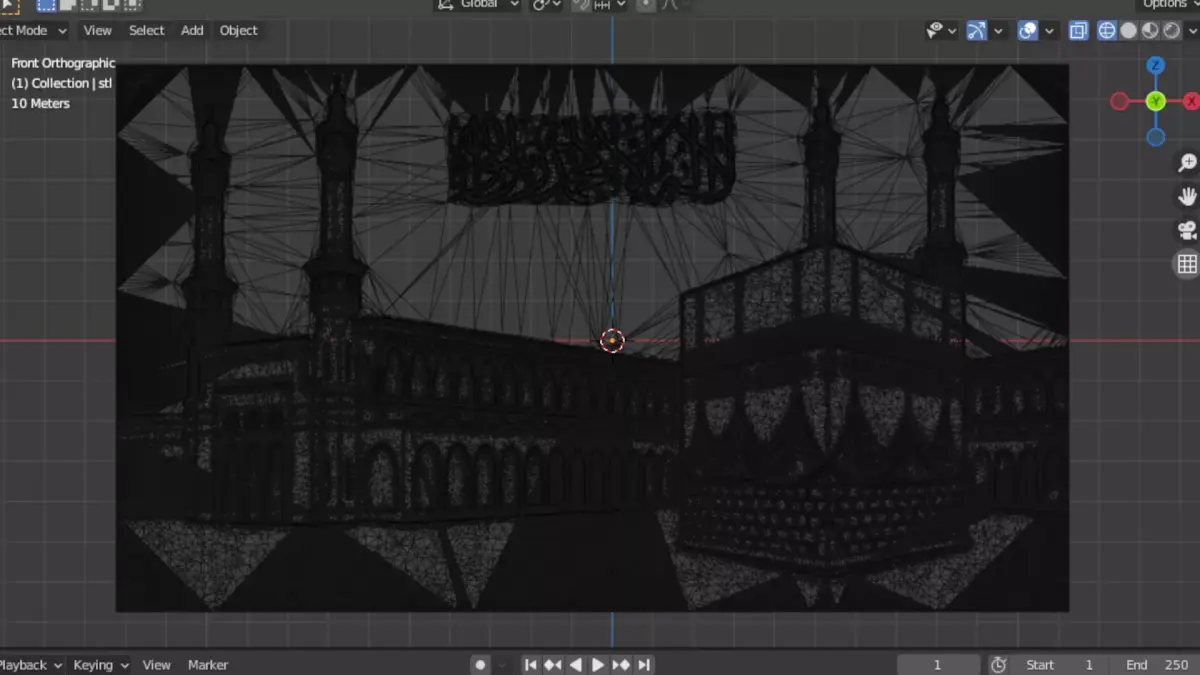Open the Options dropdown

coord(1168,4)
